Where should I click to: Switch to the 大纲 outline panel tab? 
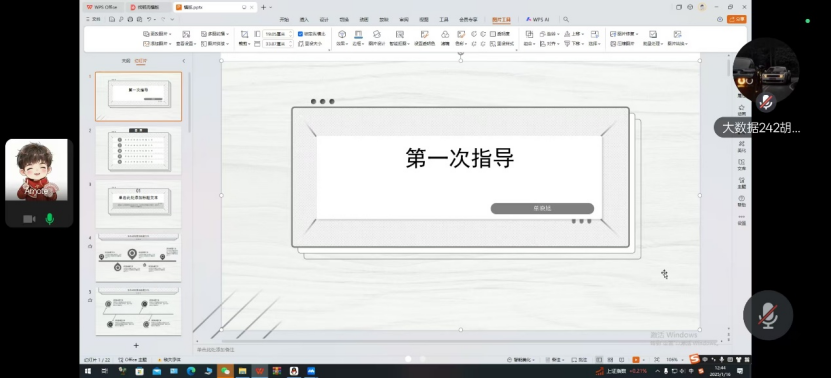(x=126, y=61)
